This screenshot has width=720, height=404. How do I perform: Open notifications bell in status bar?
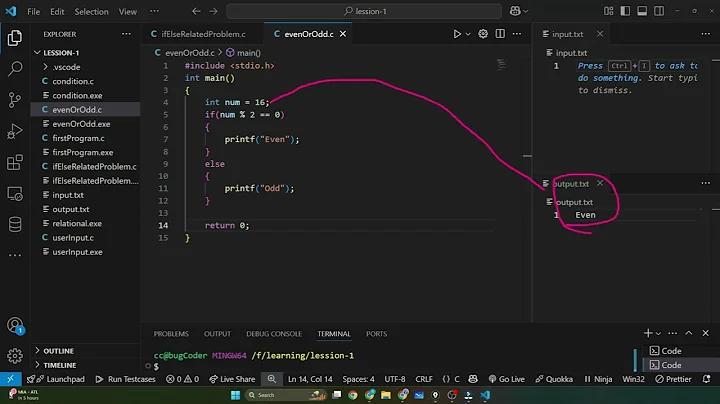point(706,379)
